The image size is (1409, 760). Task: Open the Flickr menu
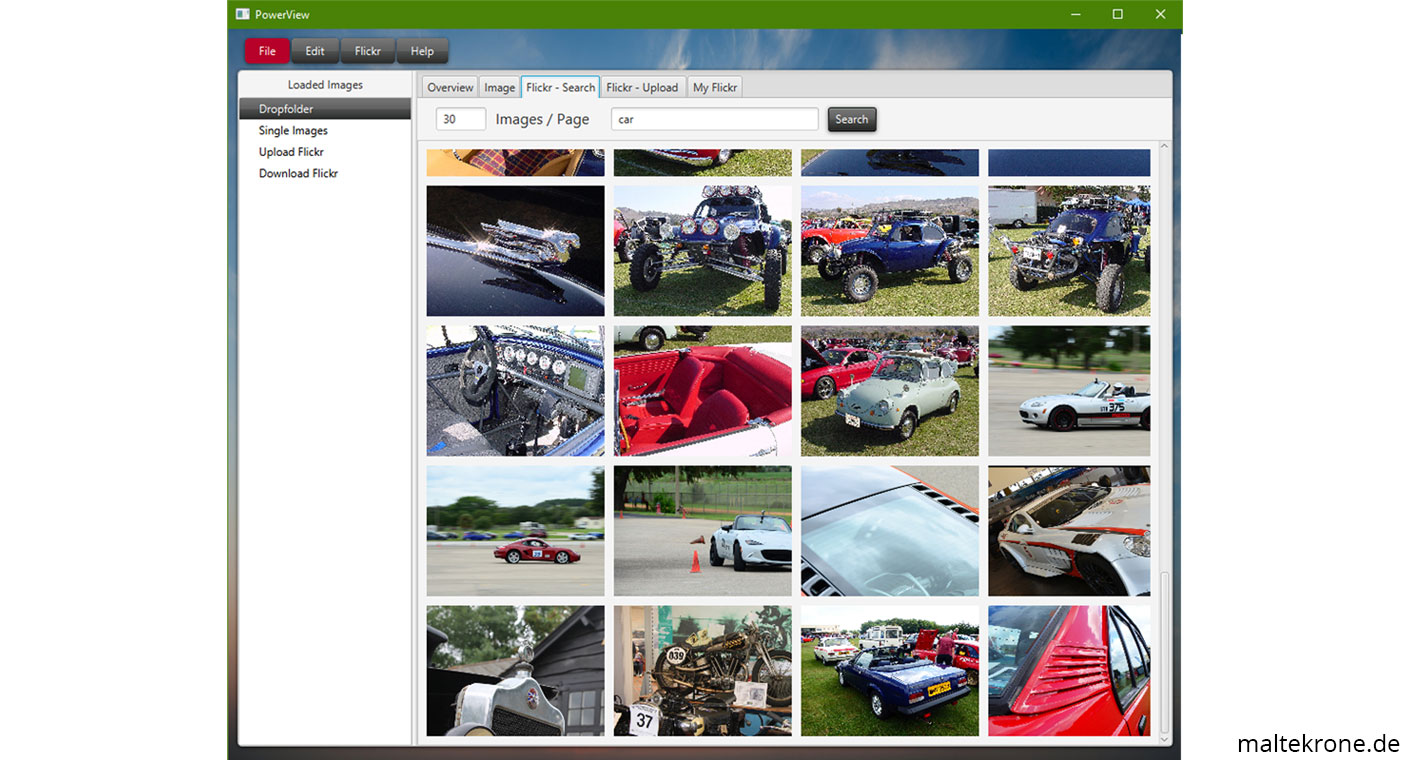(368, 51)
